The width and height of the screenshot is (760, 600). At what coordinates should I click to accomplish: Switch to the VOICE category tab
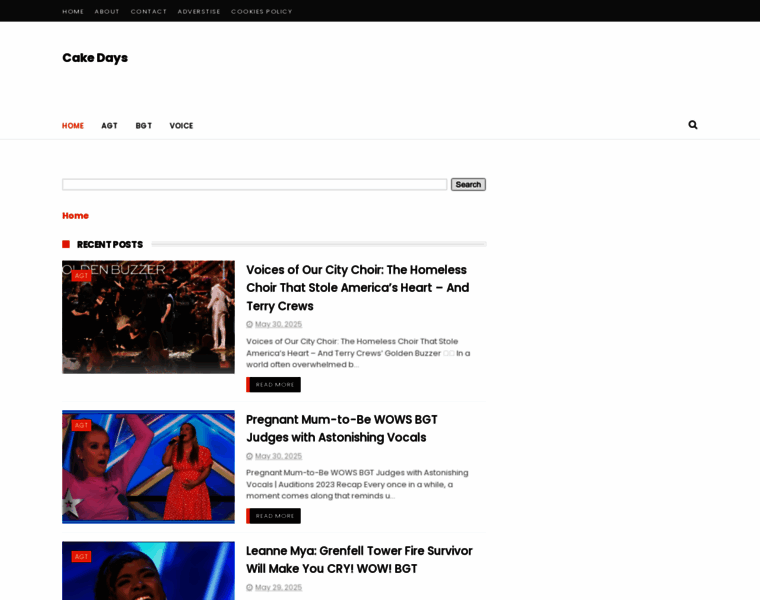(181, 126)
